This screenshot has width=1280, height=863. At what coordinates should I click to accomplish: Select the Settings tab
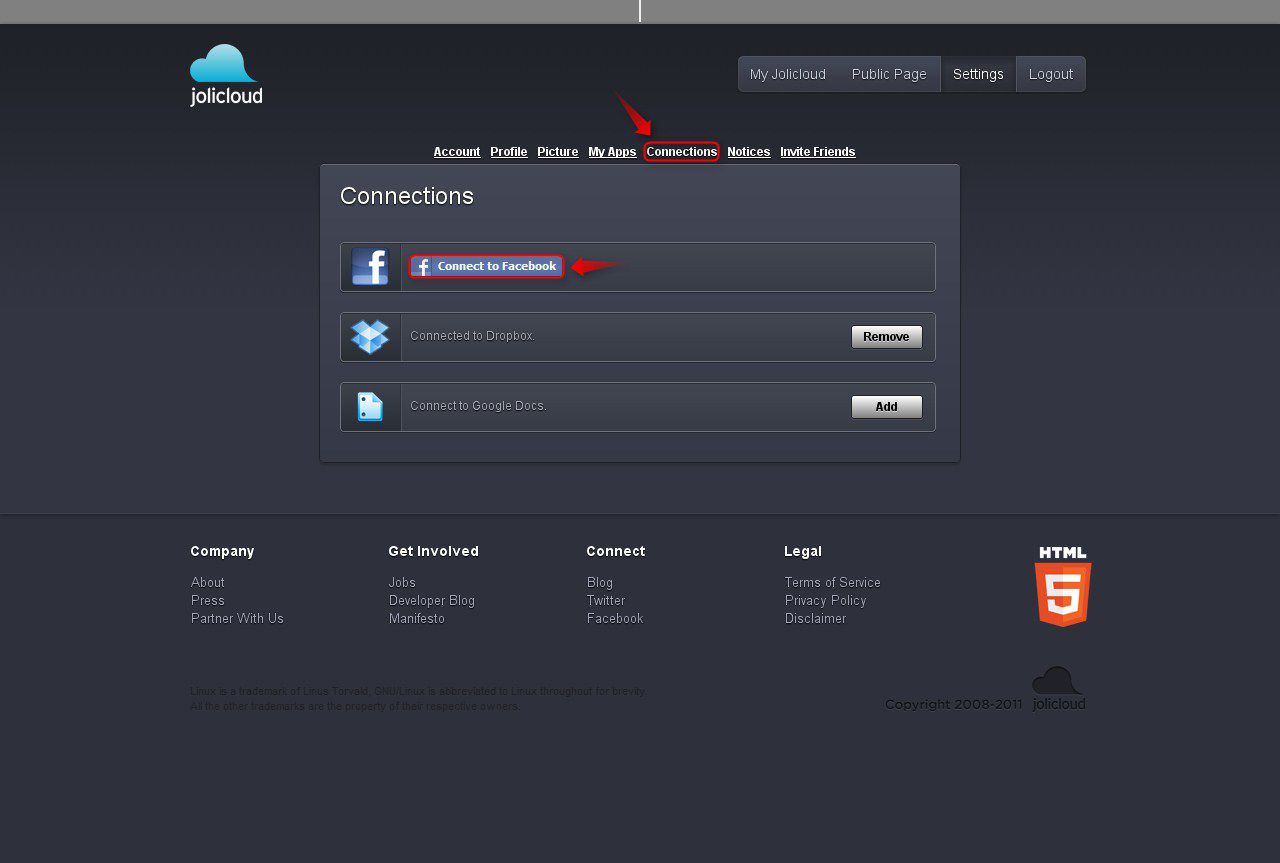[x=978, y=74]
